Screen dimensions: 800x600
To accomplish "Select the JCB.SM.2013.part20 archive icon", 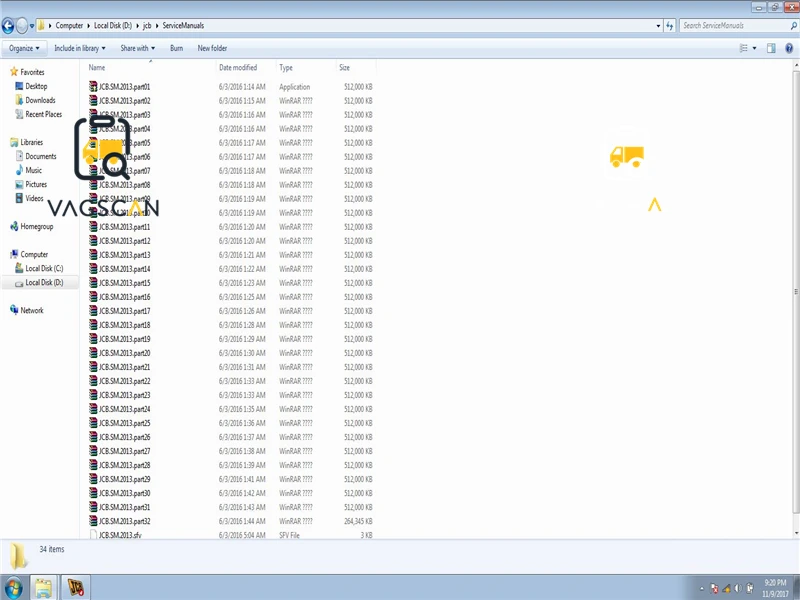I will point(93,353).
